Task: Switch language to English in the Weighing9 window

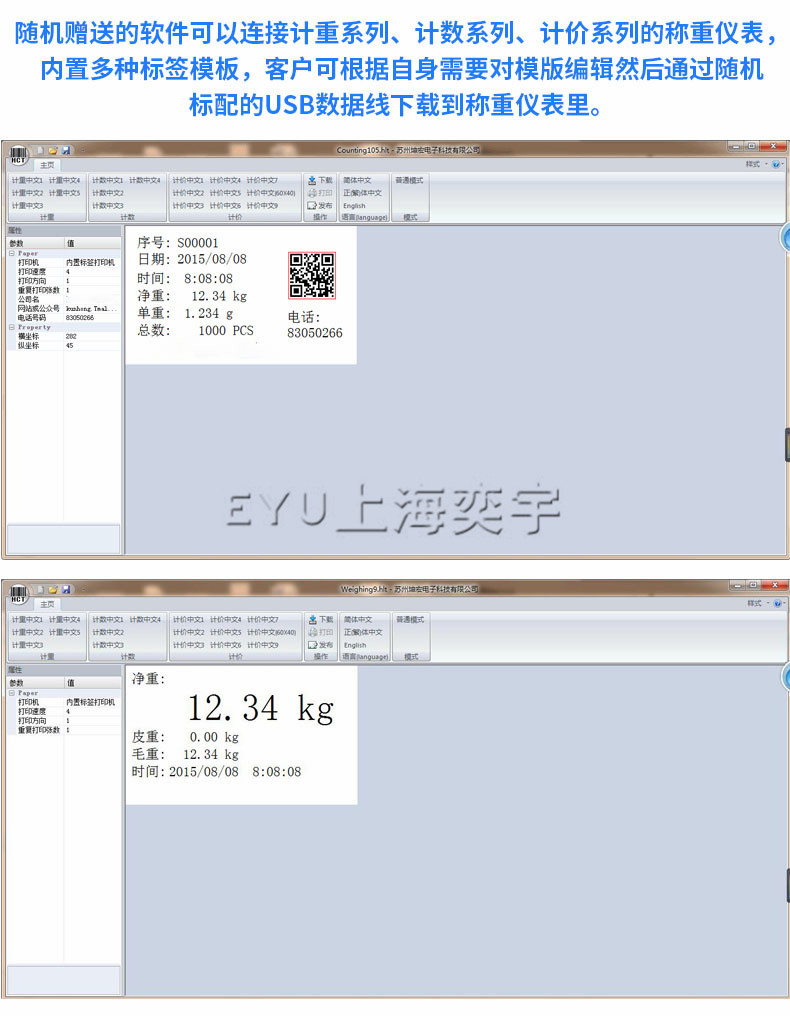Action: (x=355, y=645)
